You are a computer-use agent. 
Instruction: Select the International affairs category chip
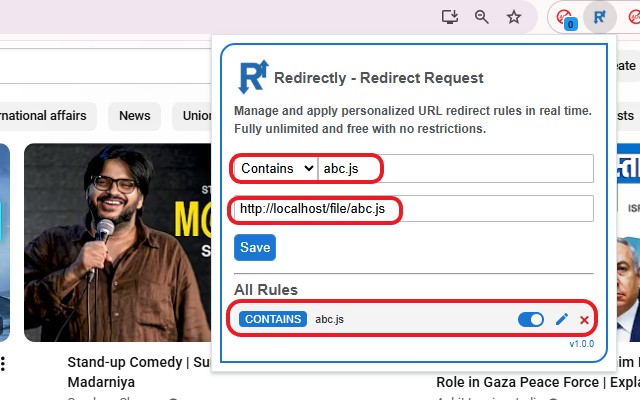[x=45, y=116]
